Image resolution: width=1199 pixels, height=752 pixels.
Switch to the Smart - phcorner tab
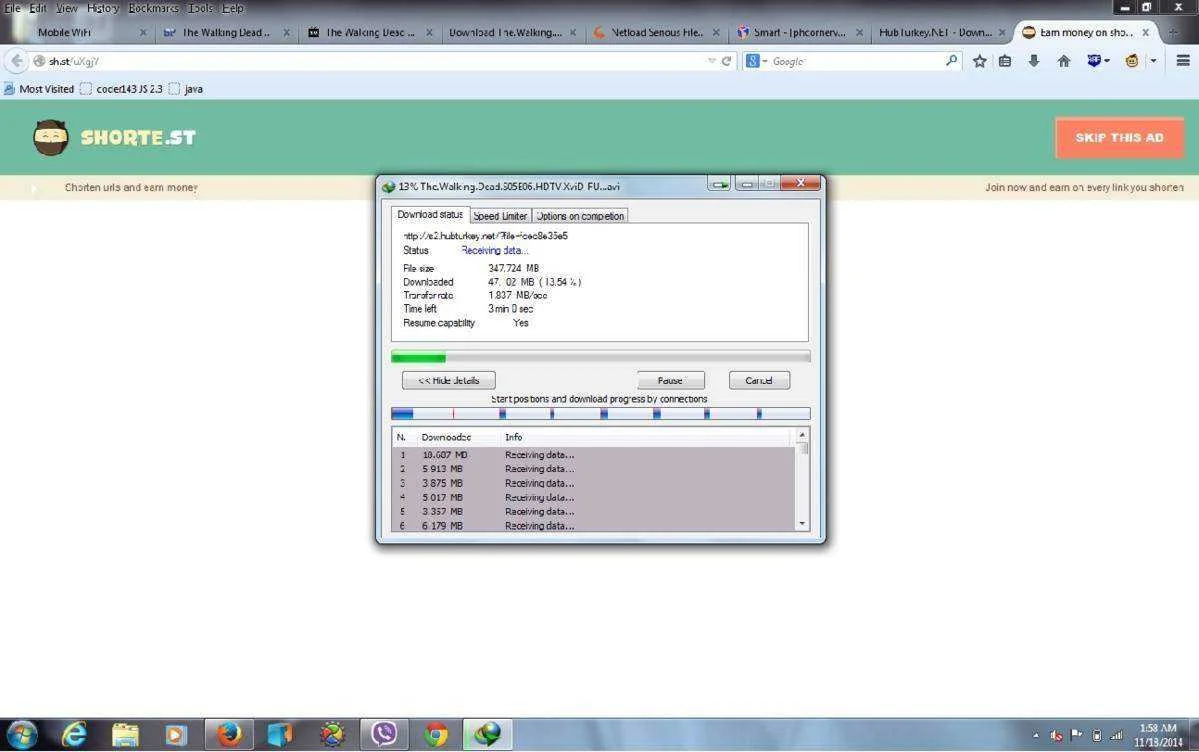click(x=800, y=33)
